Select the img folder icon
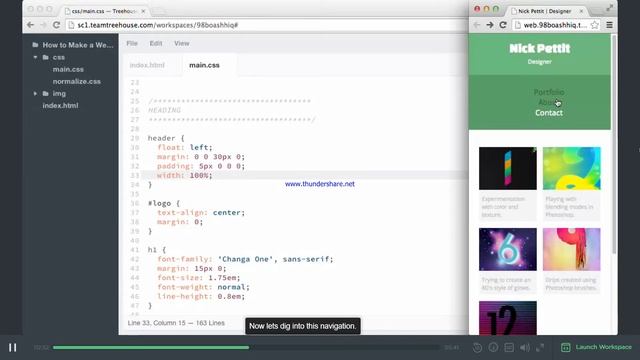Image resolution: width=640 pixels, height=360 pixels. tap(46, 93)
